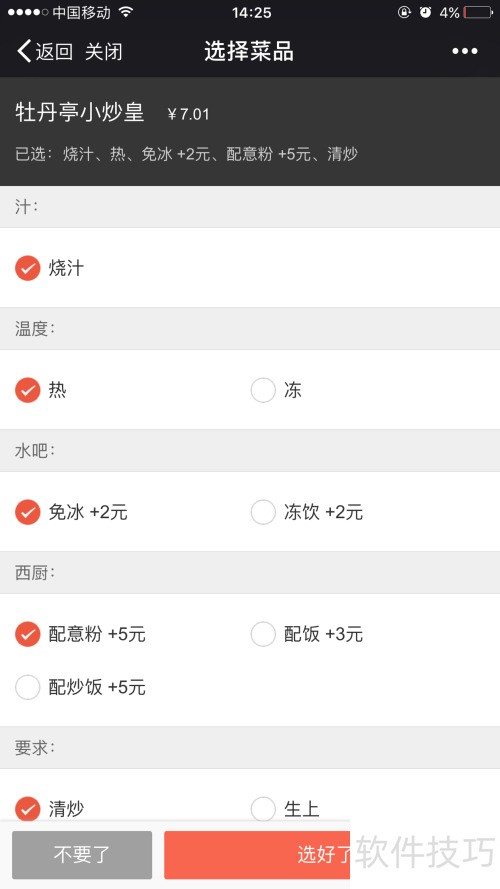
Task: Tap the rotation lock status icon
Action: pyautogui.click(x=404, y=12)
